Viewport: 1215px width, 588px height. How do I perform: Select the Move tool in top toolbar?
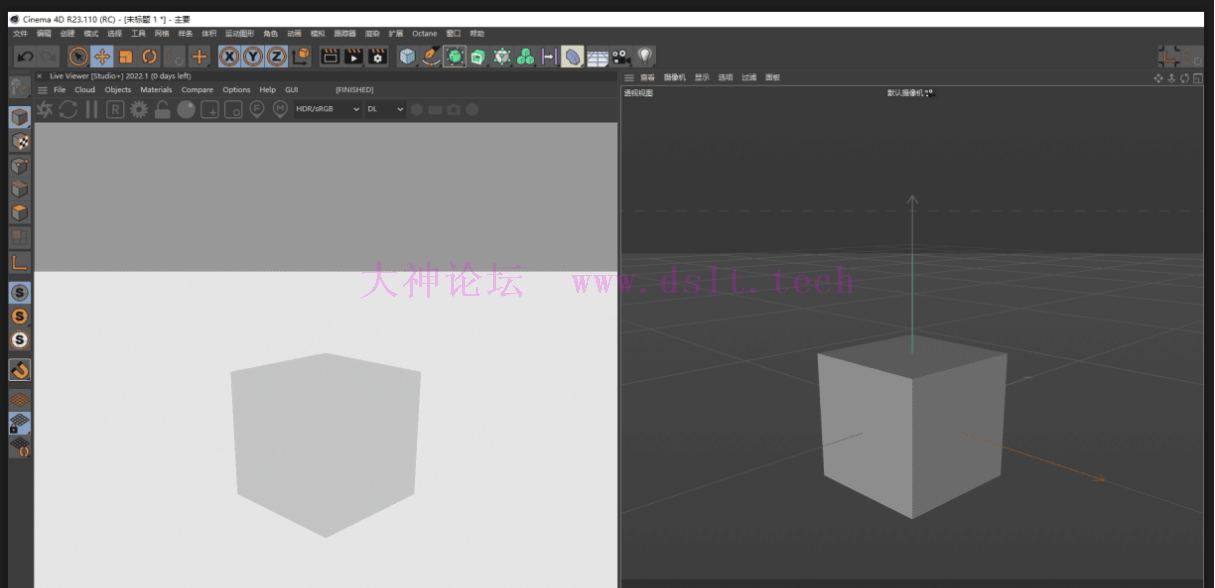tap(102, 57)
